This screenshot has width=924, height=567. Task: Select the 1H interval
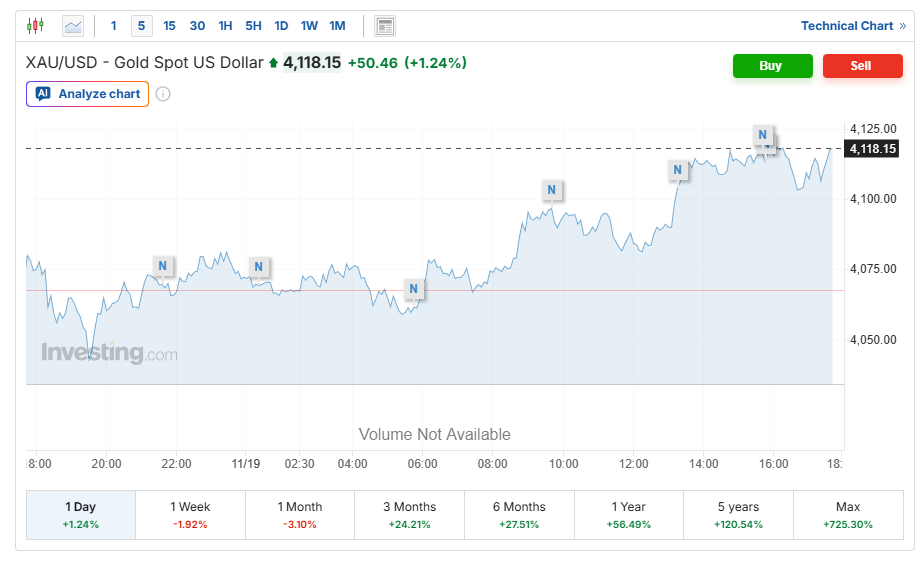pyautogui.click(x=225, y=26)
